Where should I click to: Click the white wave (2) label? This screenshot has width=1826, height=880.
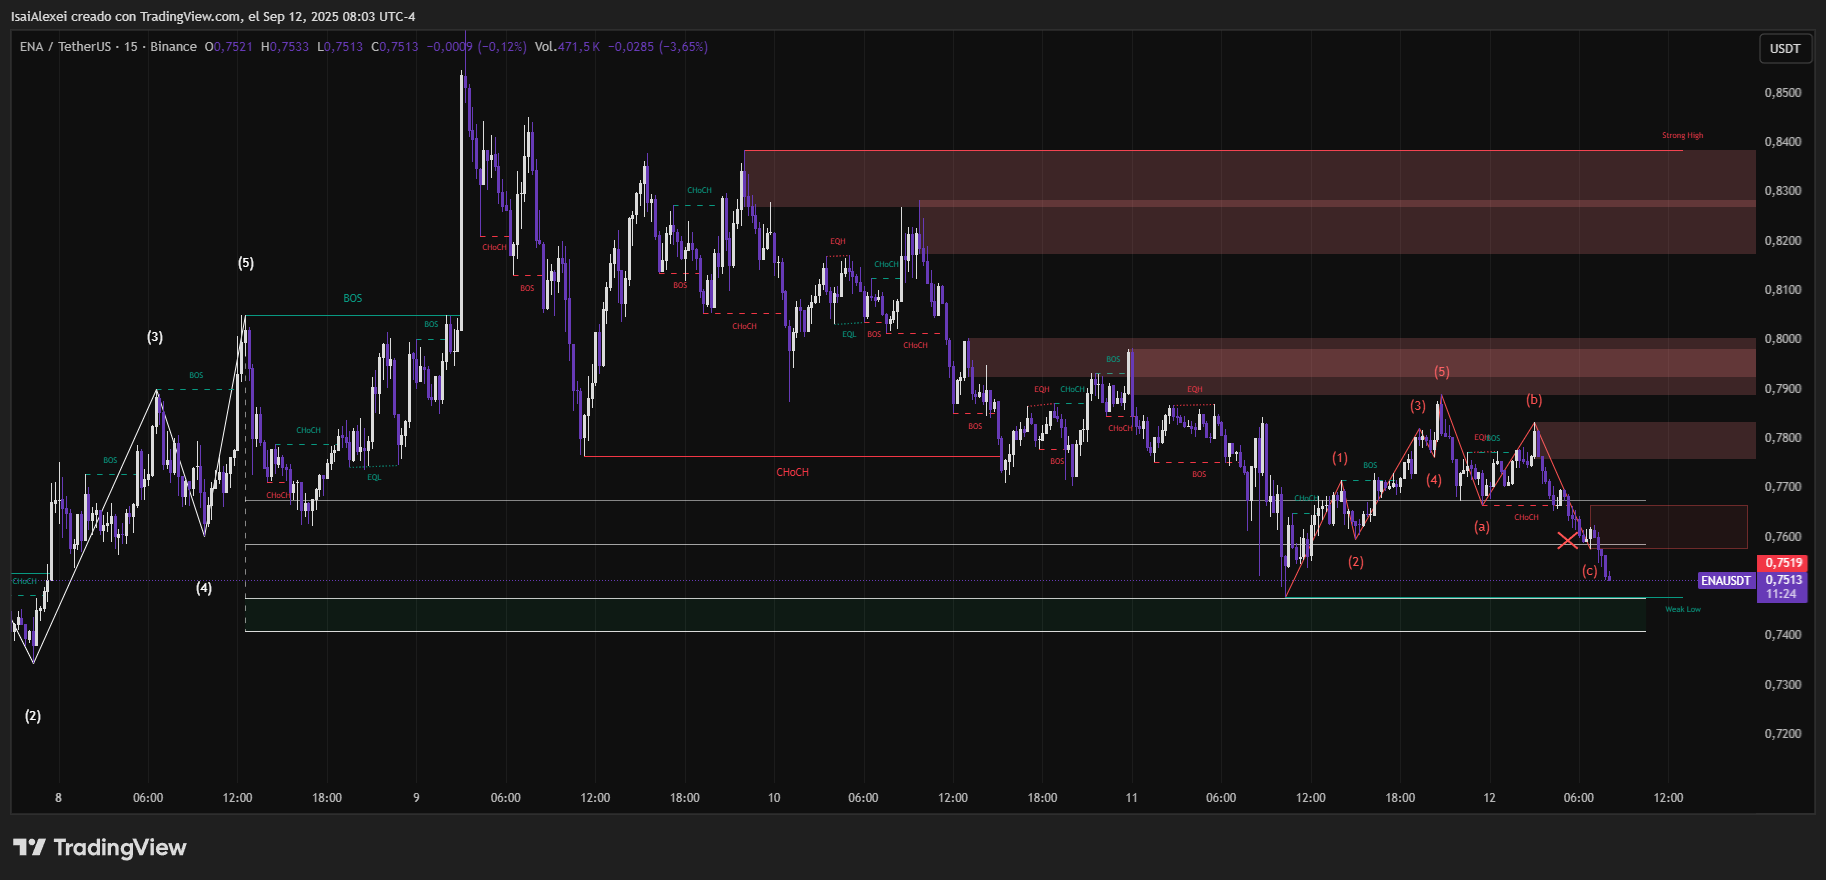pyautogui.click(x=33, y=716)
